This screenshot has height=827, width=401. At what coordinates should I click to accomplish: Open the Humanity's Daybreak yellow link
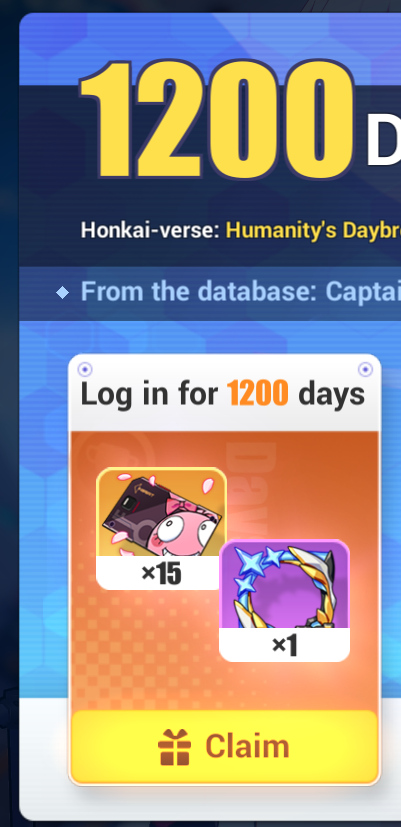(x=313, y=230)
